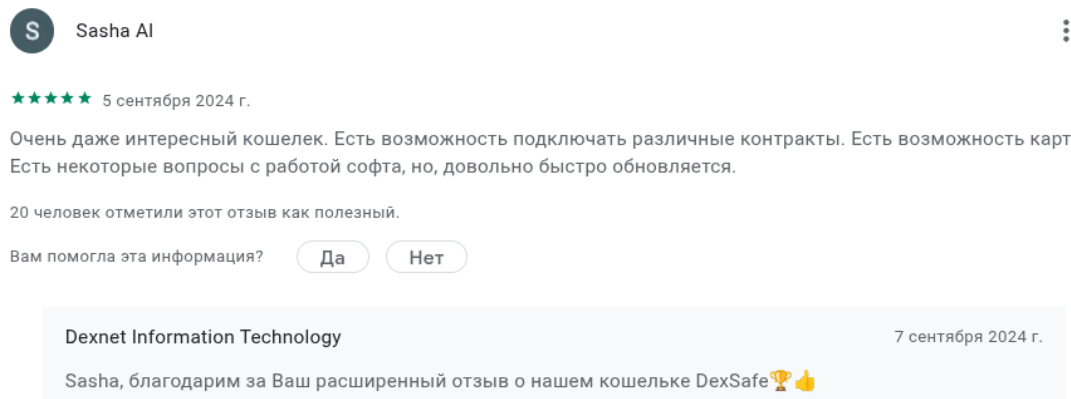
Task: Click the third green rating star
Action: [51, 98]
